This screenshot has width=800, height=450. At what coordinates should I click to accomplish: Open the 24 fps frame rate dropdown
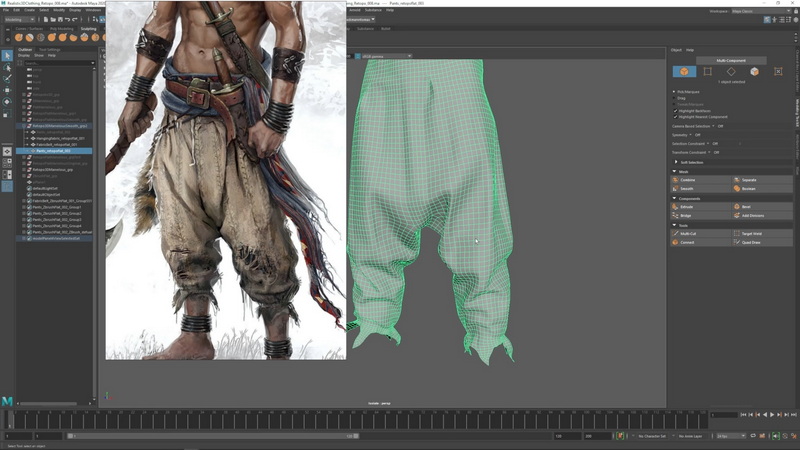pos(731,436)
